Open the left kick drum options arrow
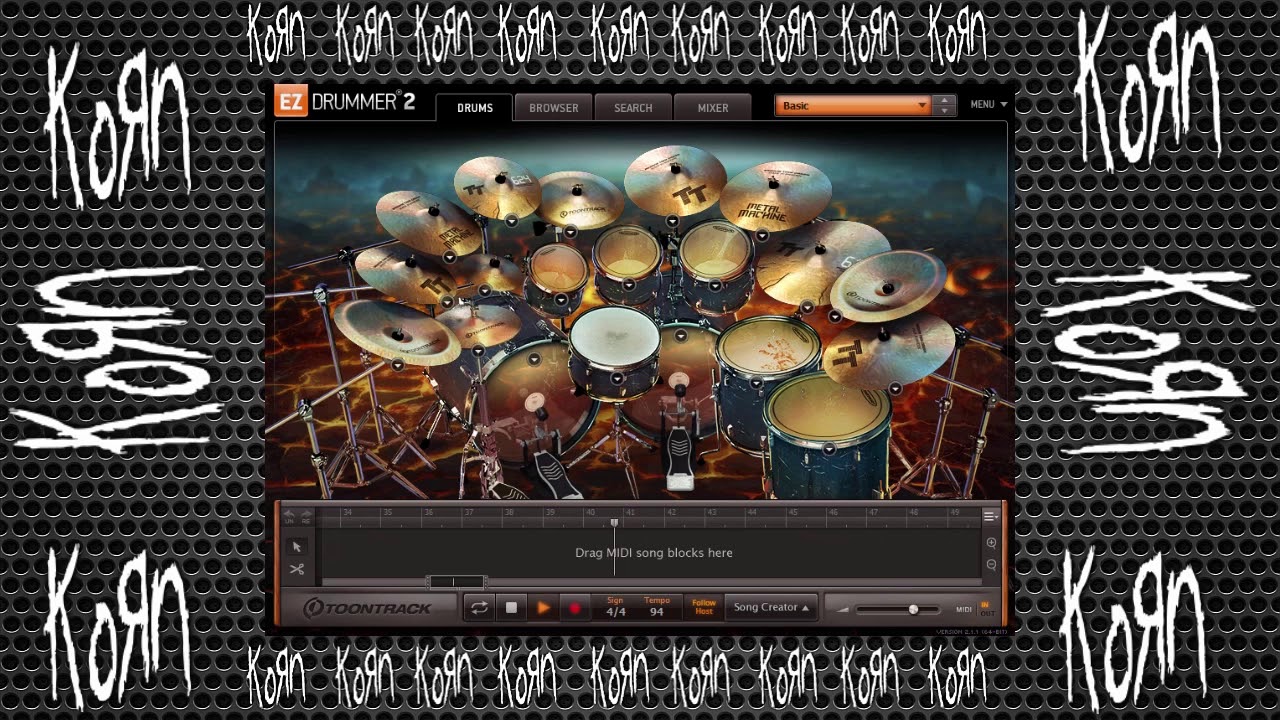 534,359
